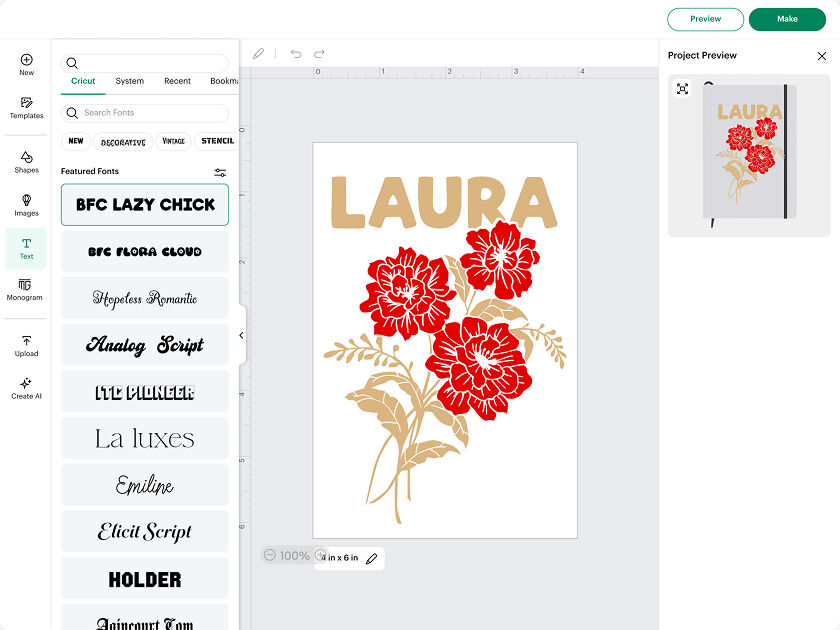Toggle the VINTAGE font filter chip
The image size is (840, 630).
click(x=174, y=142)
